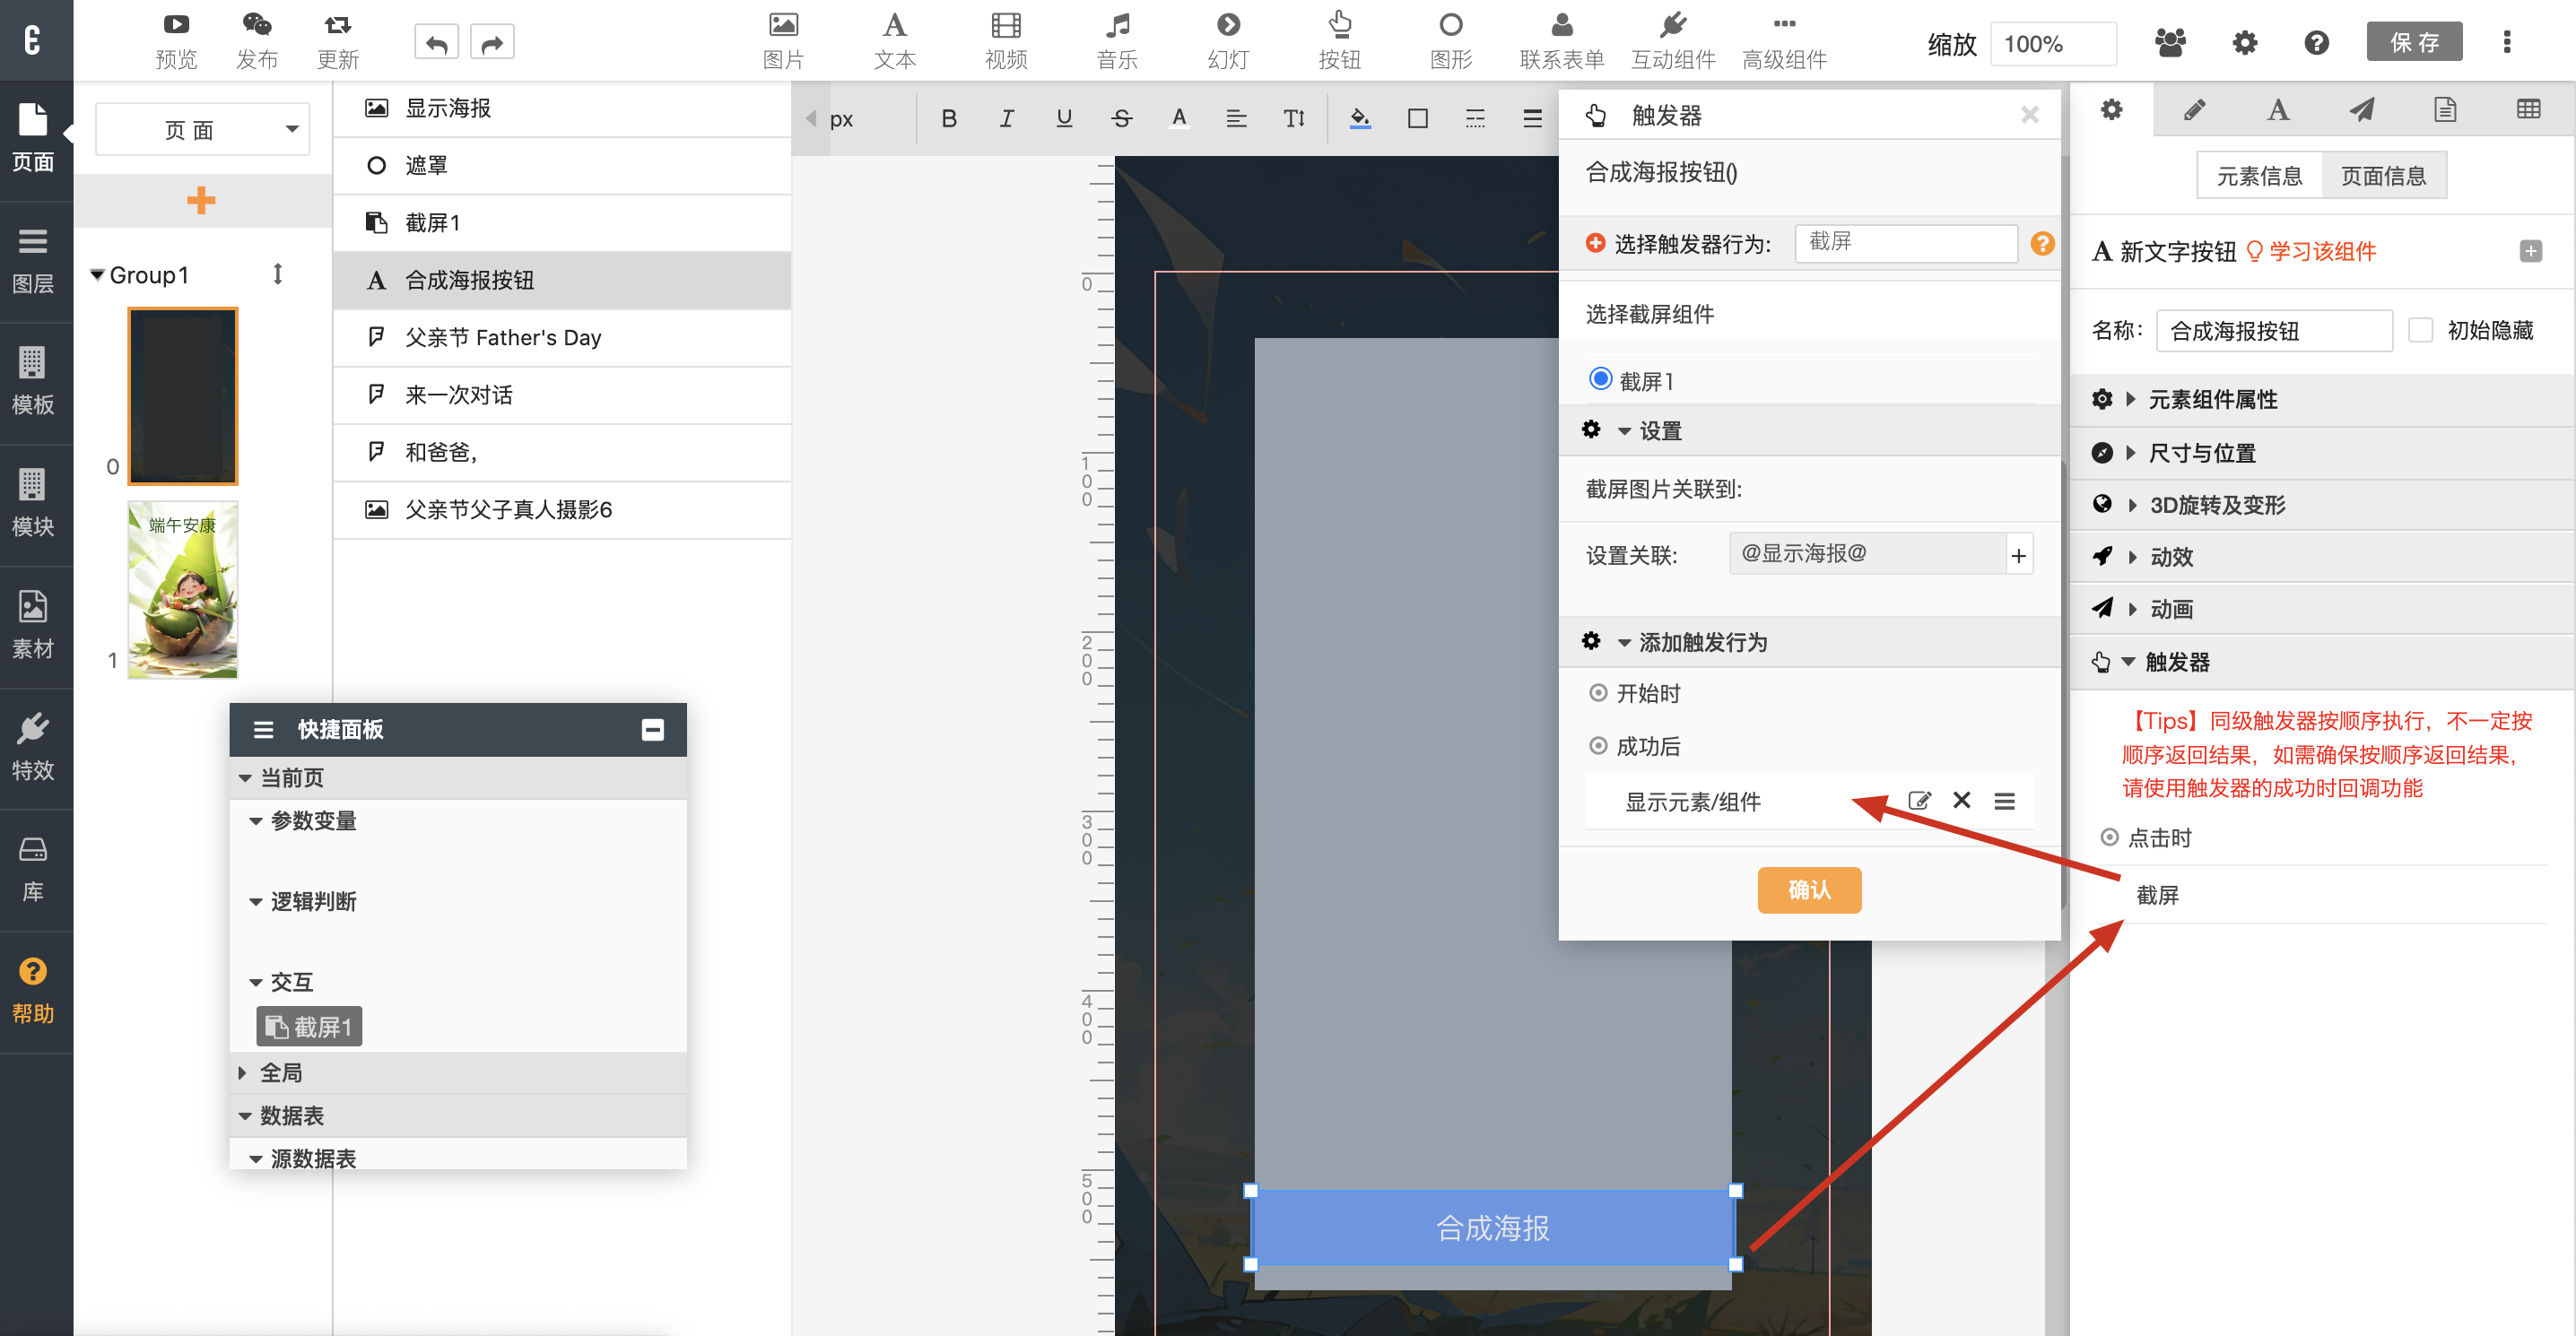
Task: Edit the 显示元素/组件 behavior
Action: tap(1918, 800)
